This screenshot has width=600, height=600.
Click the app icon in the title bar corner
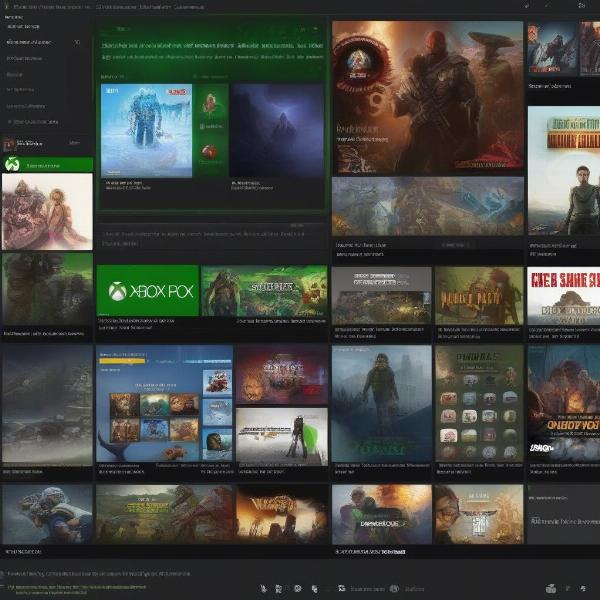coord(7,7)
